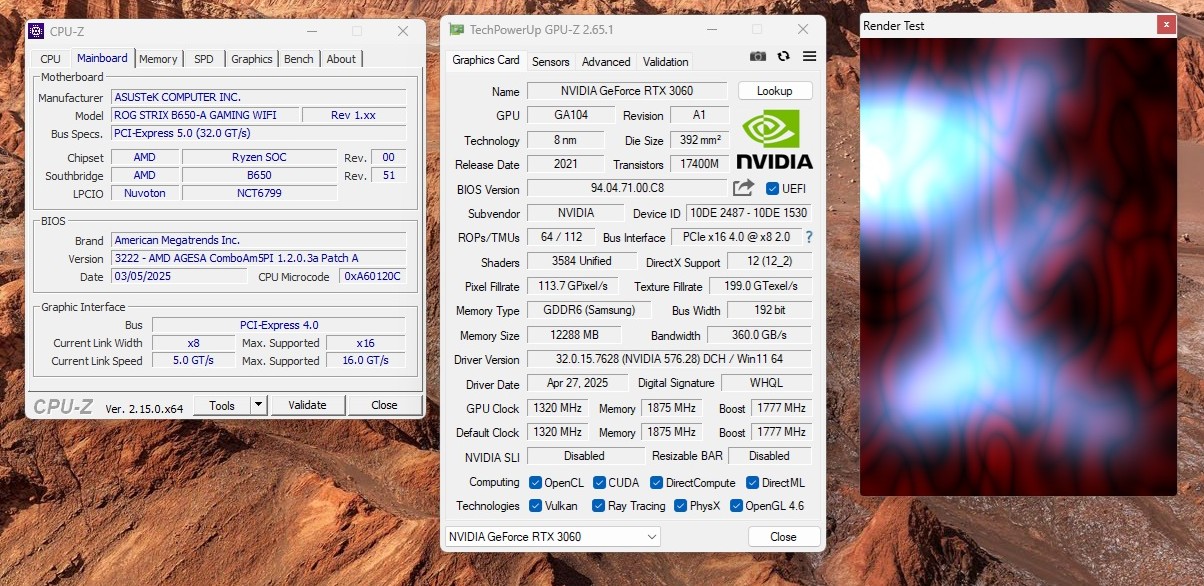Close the Render Test window
This screenshot has height=586, width=1204.
click(x=1166, y=26)
